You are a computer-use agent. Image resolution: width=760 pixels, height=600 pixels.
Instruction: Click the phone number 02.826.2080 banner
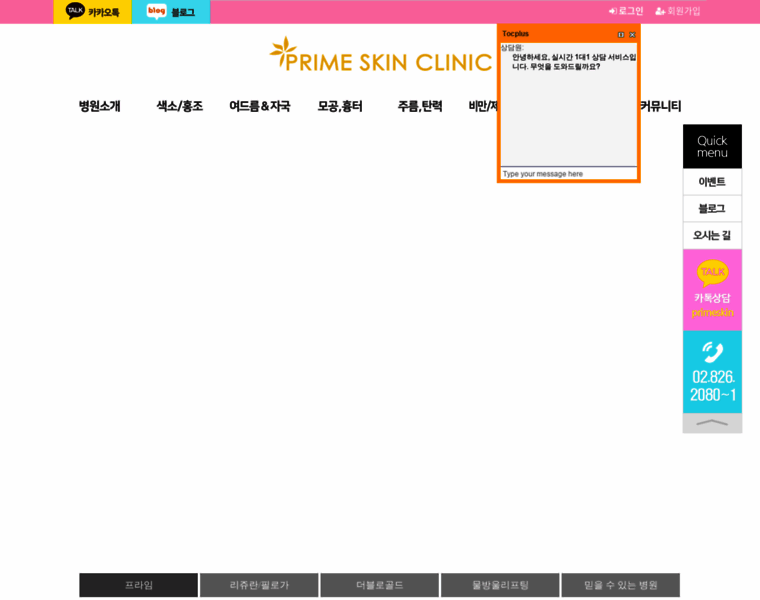click(712, 372)
